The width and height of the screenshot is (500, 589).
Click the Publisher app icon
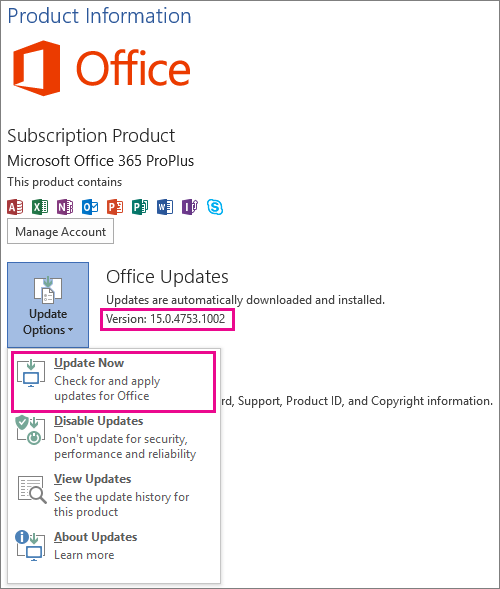pyautogui.click(x=140, y=207)
